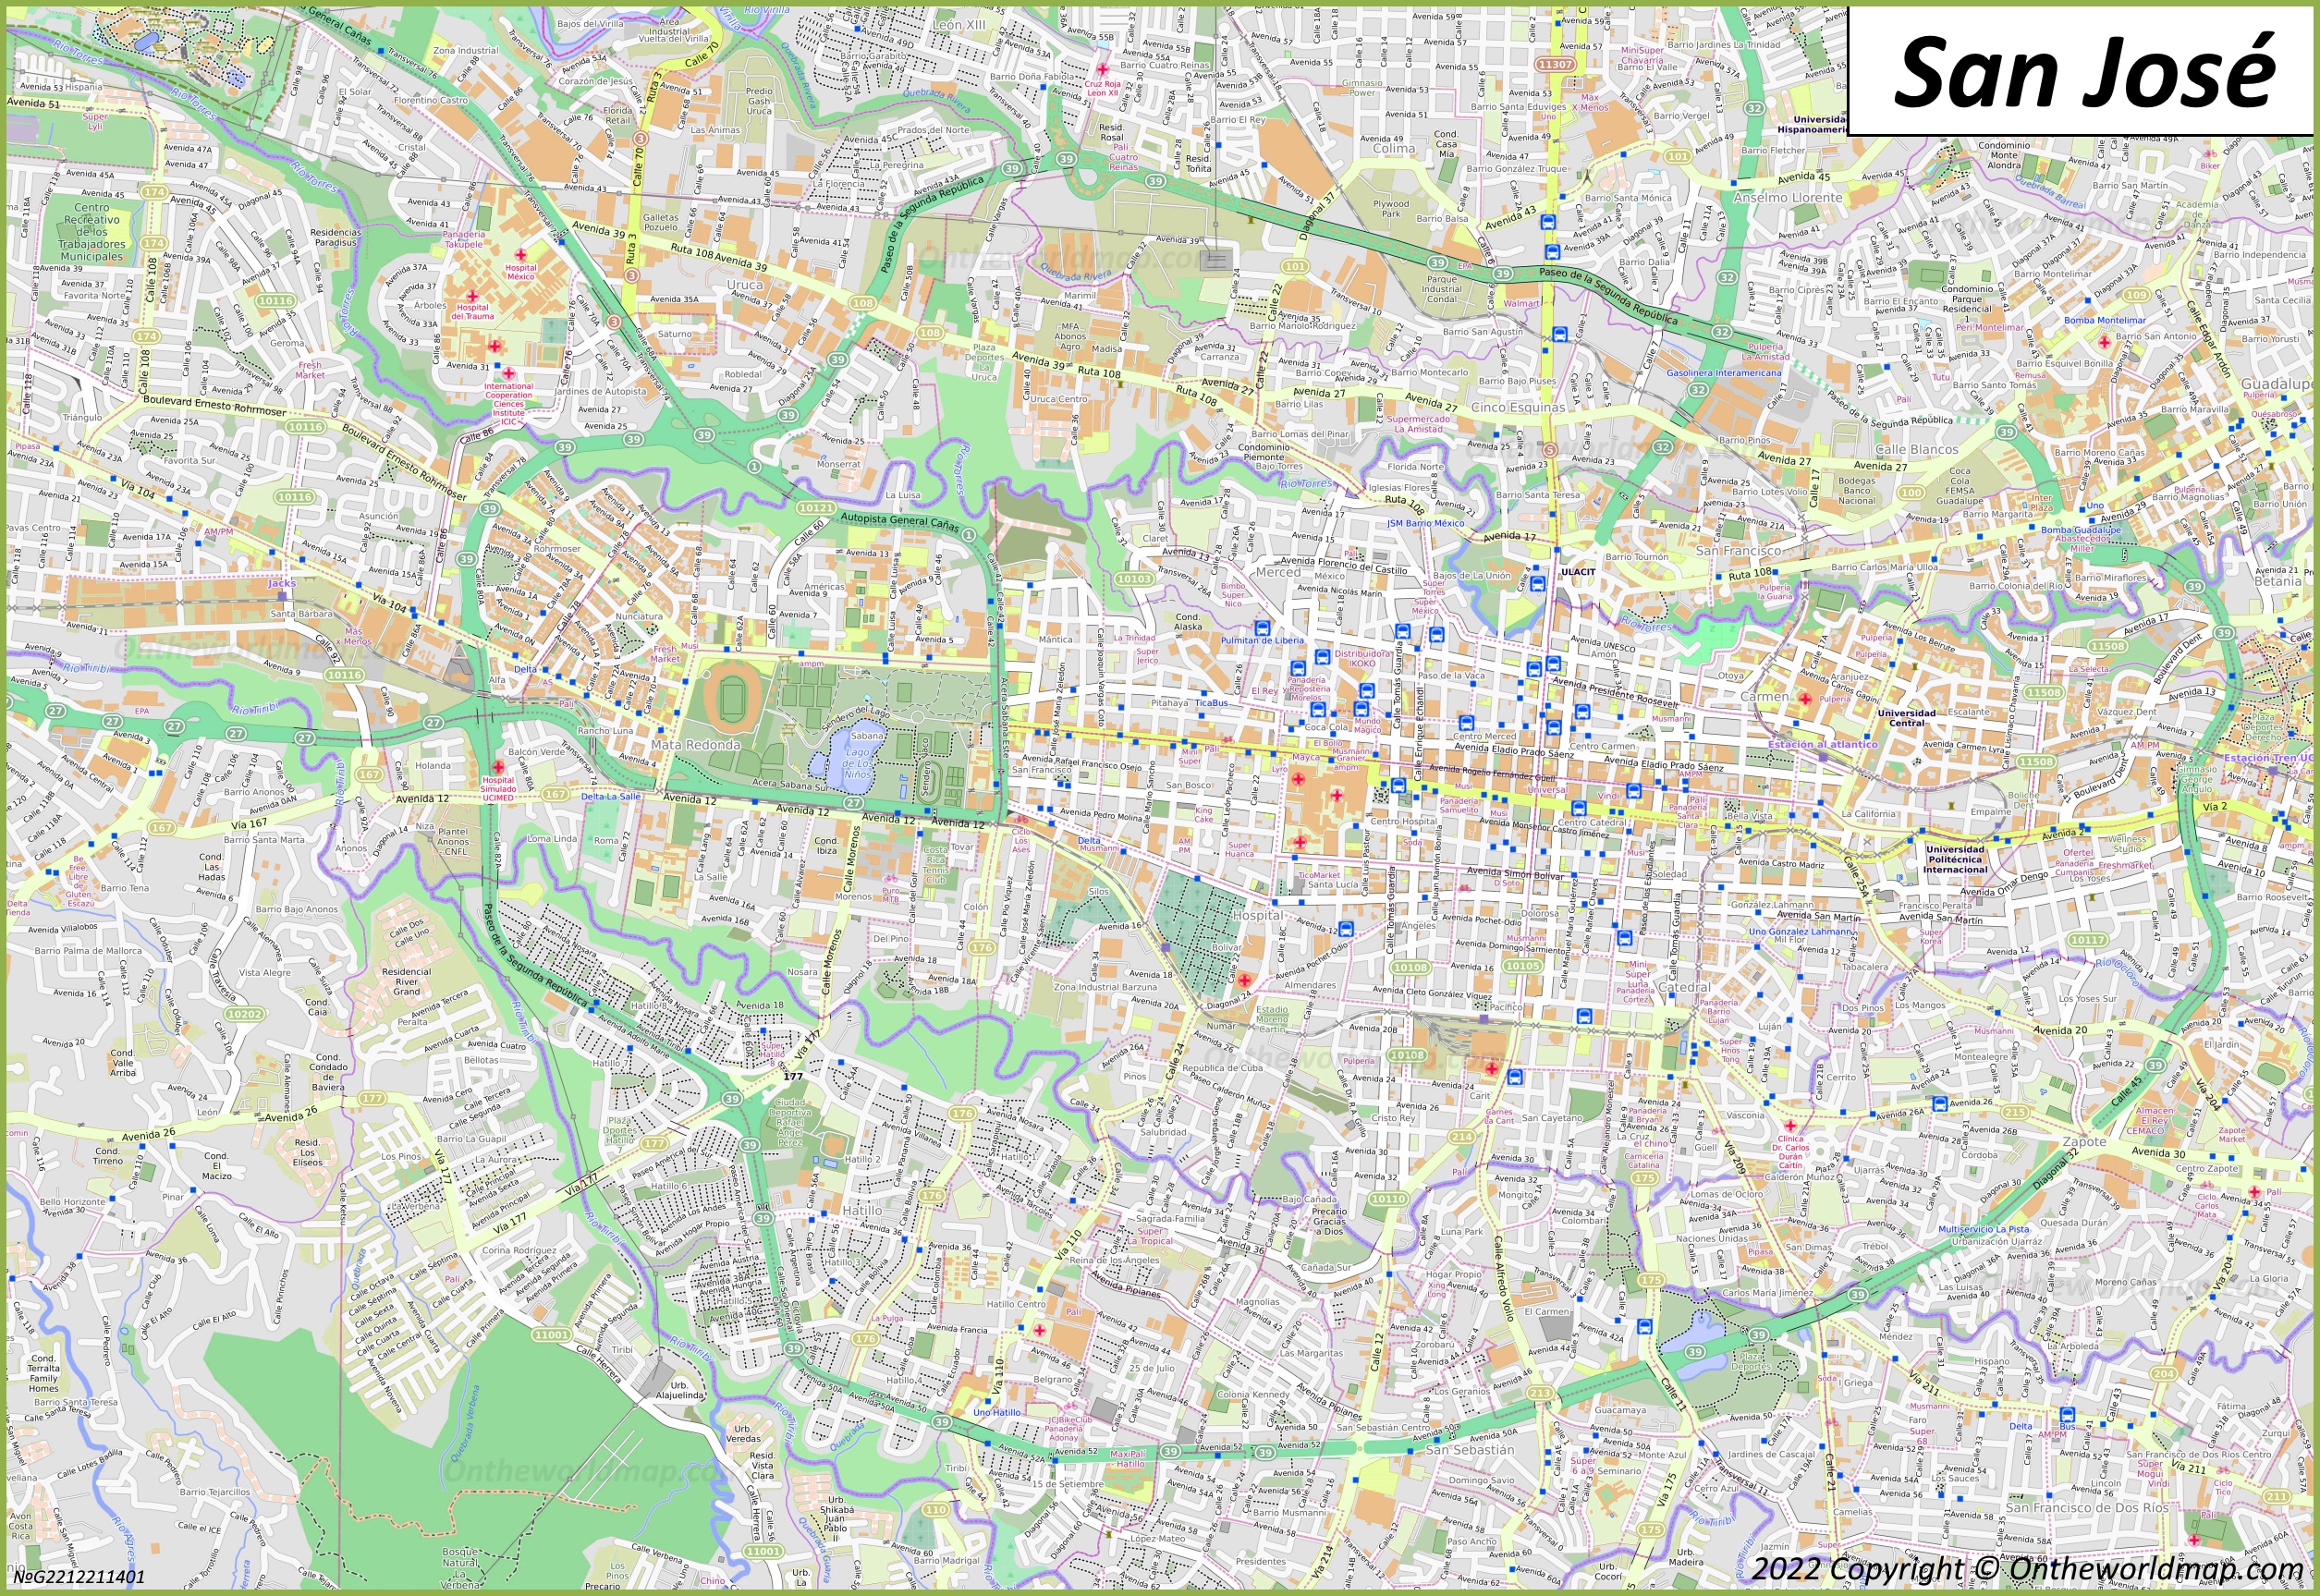Click the Merced district label

click(x=1278, y=572)
